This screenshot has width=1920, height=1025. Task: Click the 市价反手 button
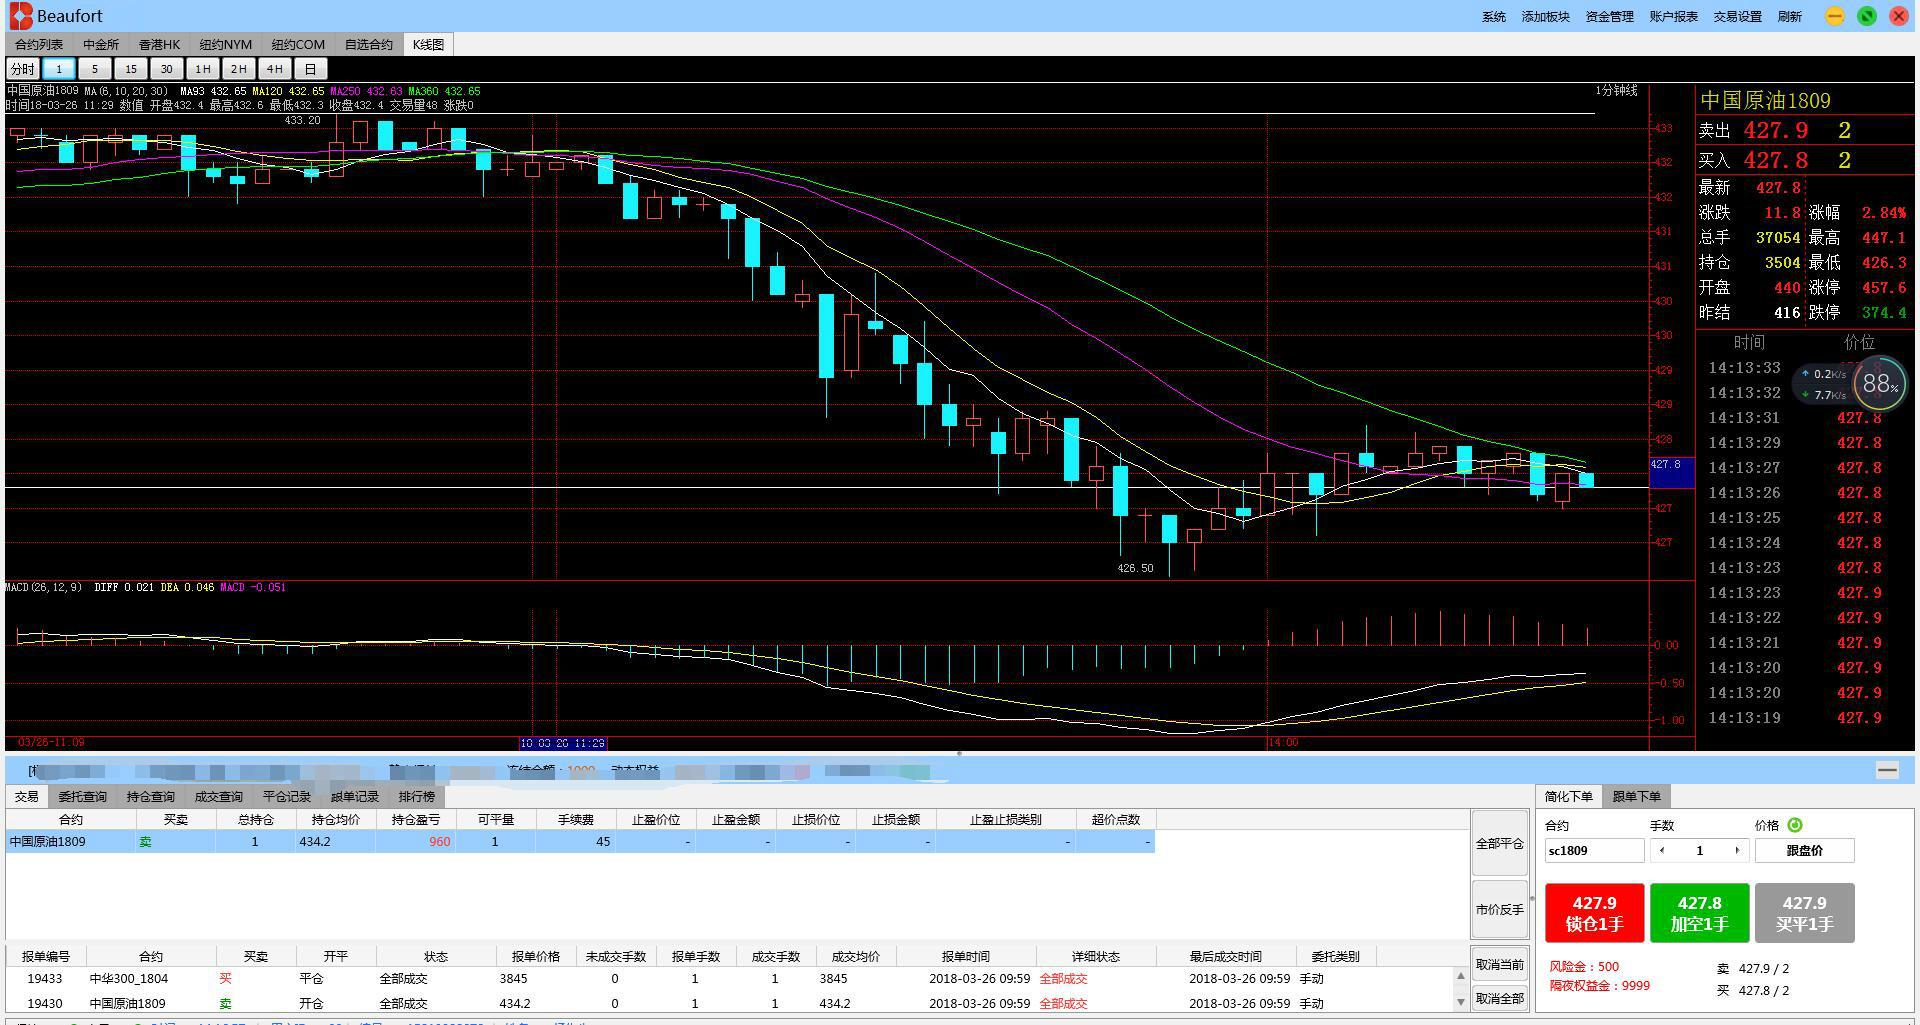pos(1500,910)
